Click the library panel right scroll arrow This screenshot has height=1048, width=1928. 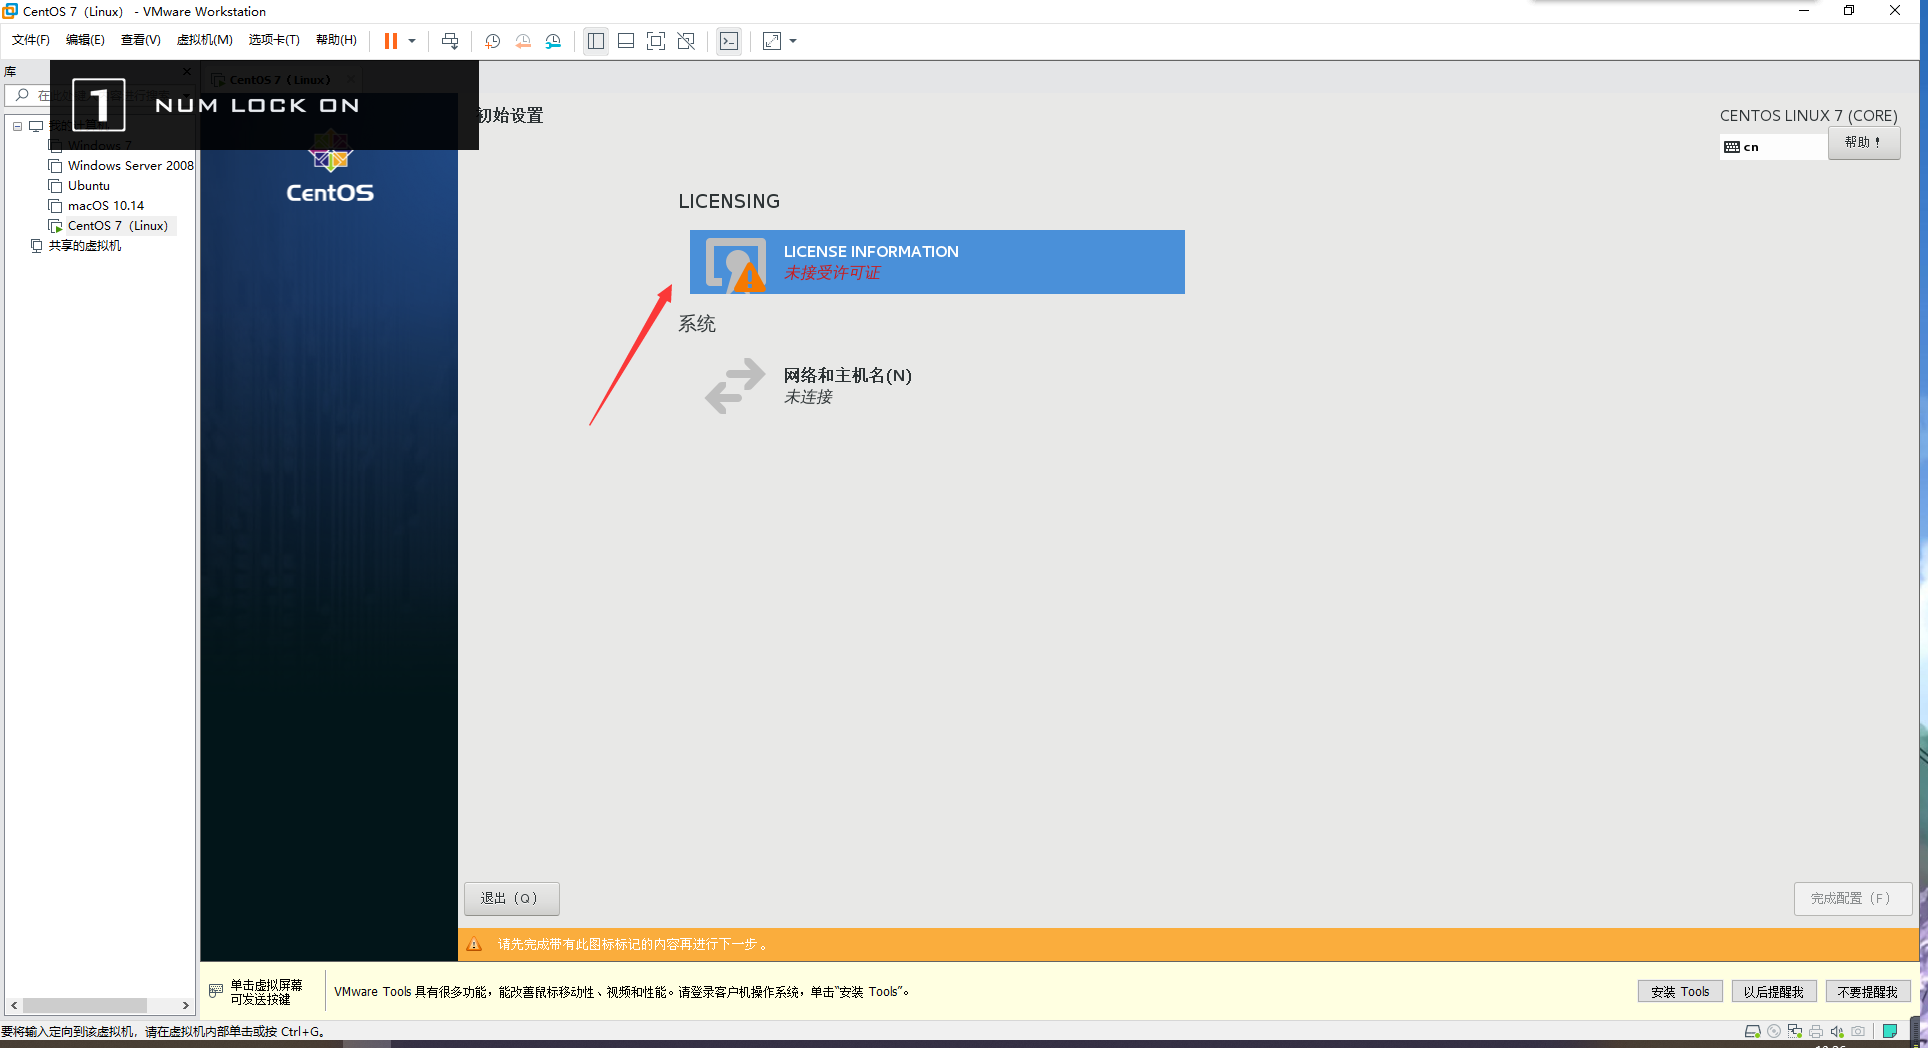coord(185,1005)
